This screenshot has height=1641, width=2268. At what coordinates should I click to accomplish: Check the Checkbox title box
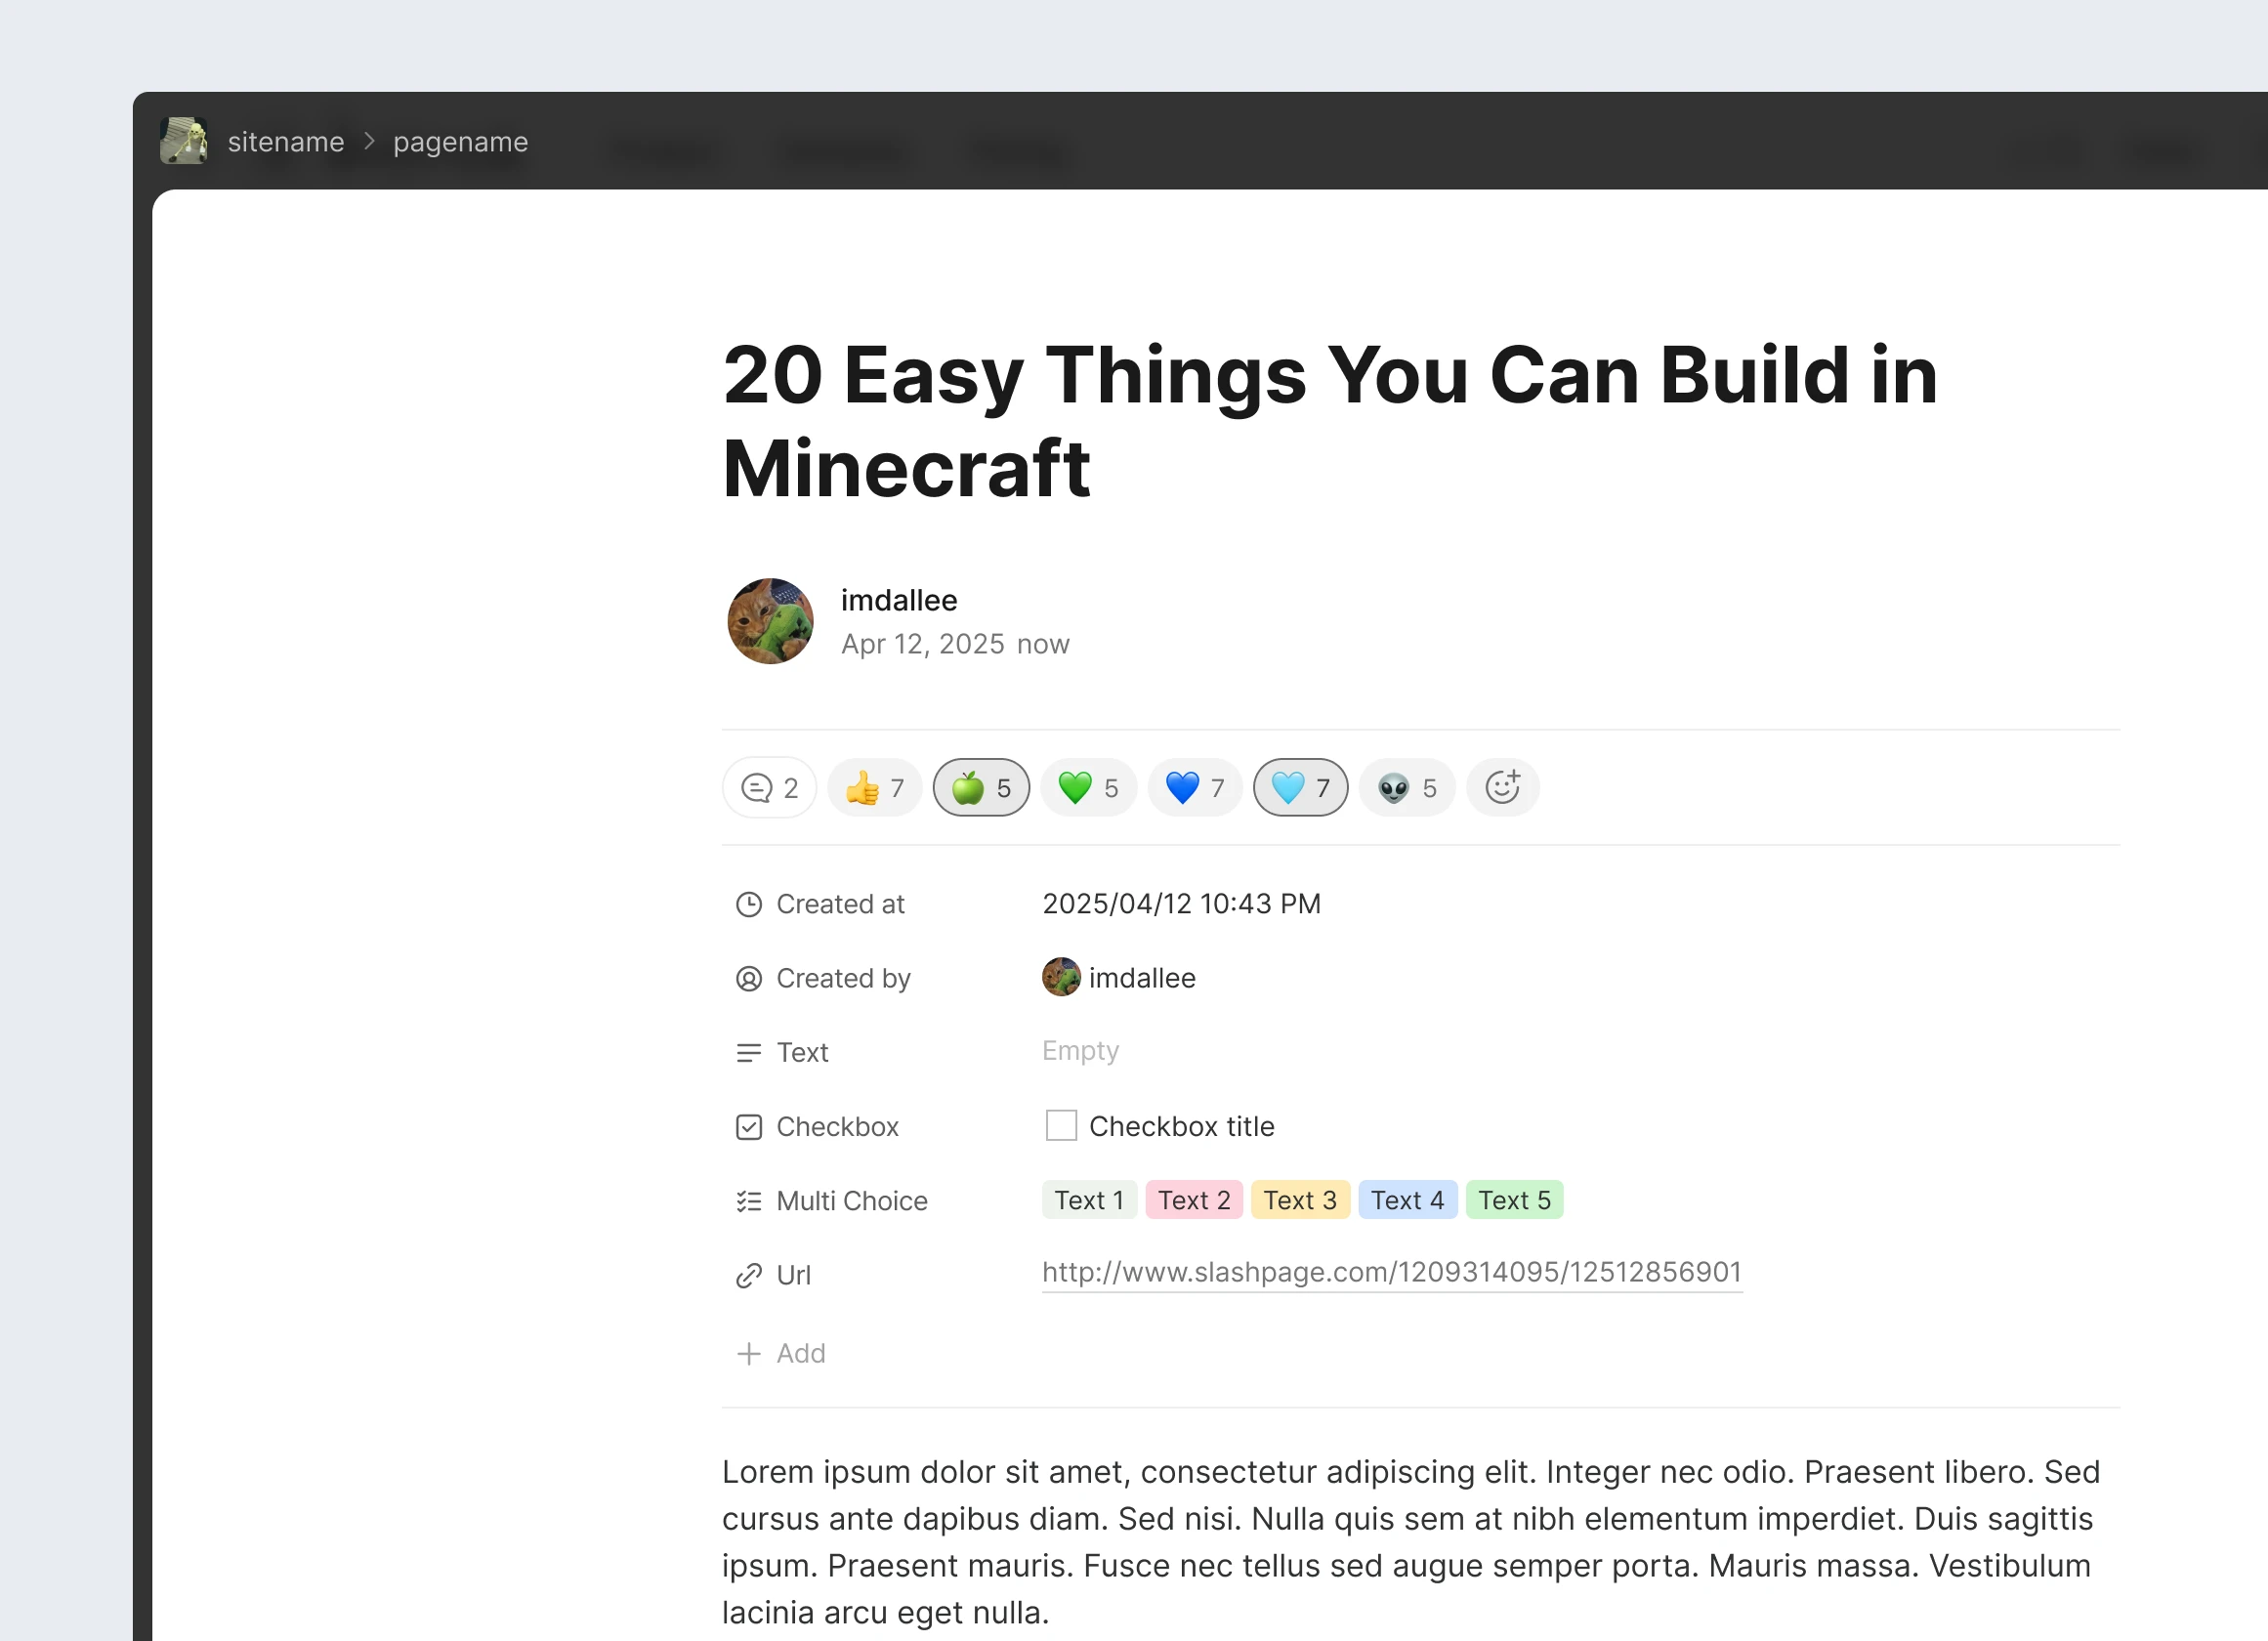pyautogui.click(x=1061, y=1126)
